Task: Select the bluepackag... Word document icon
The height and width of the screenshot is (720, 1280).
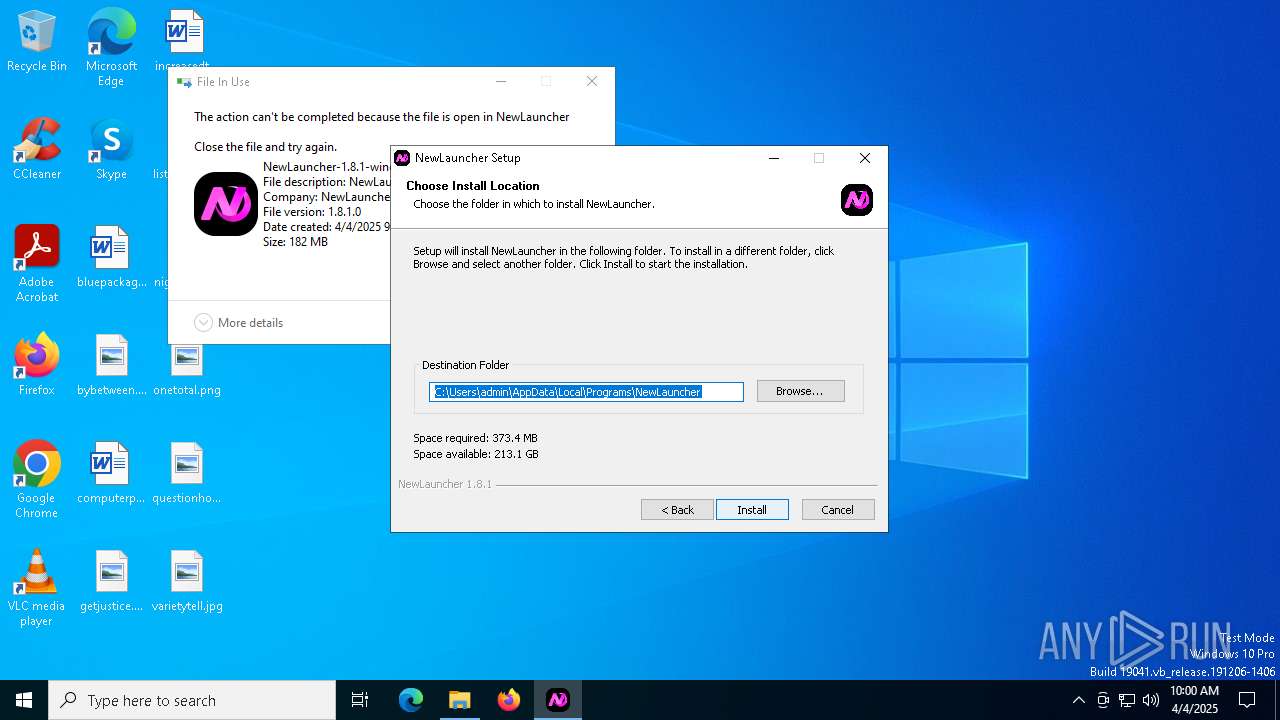Action: click(x=111, y=257)
